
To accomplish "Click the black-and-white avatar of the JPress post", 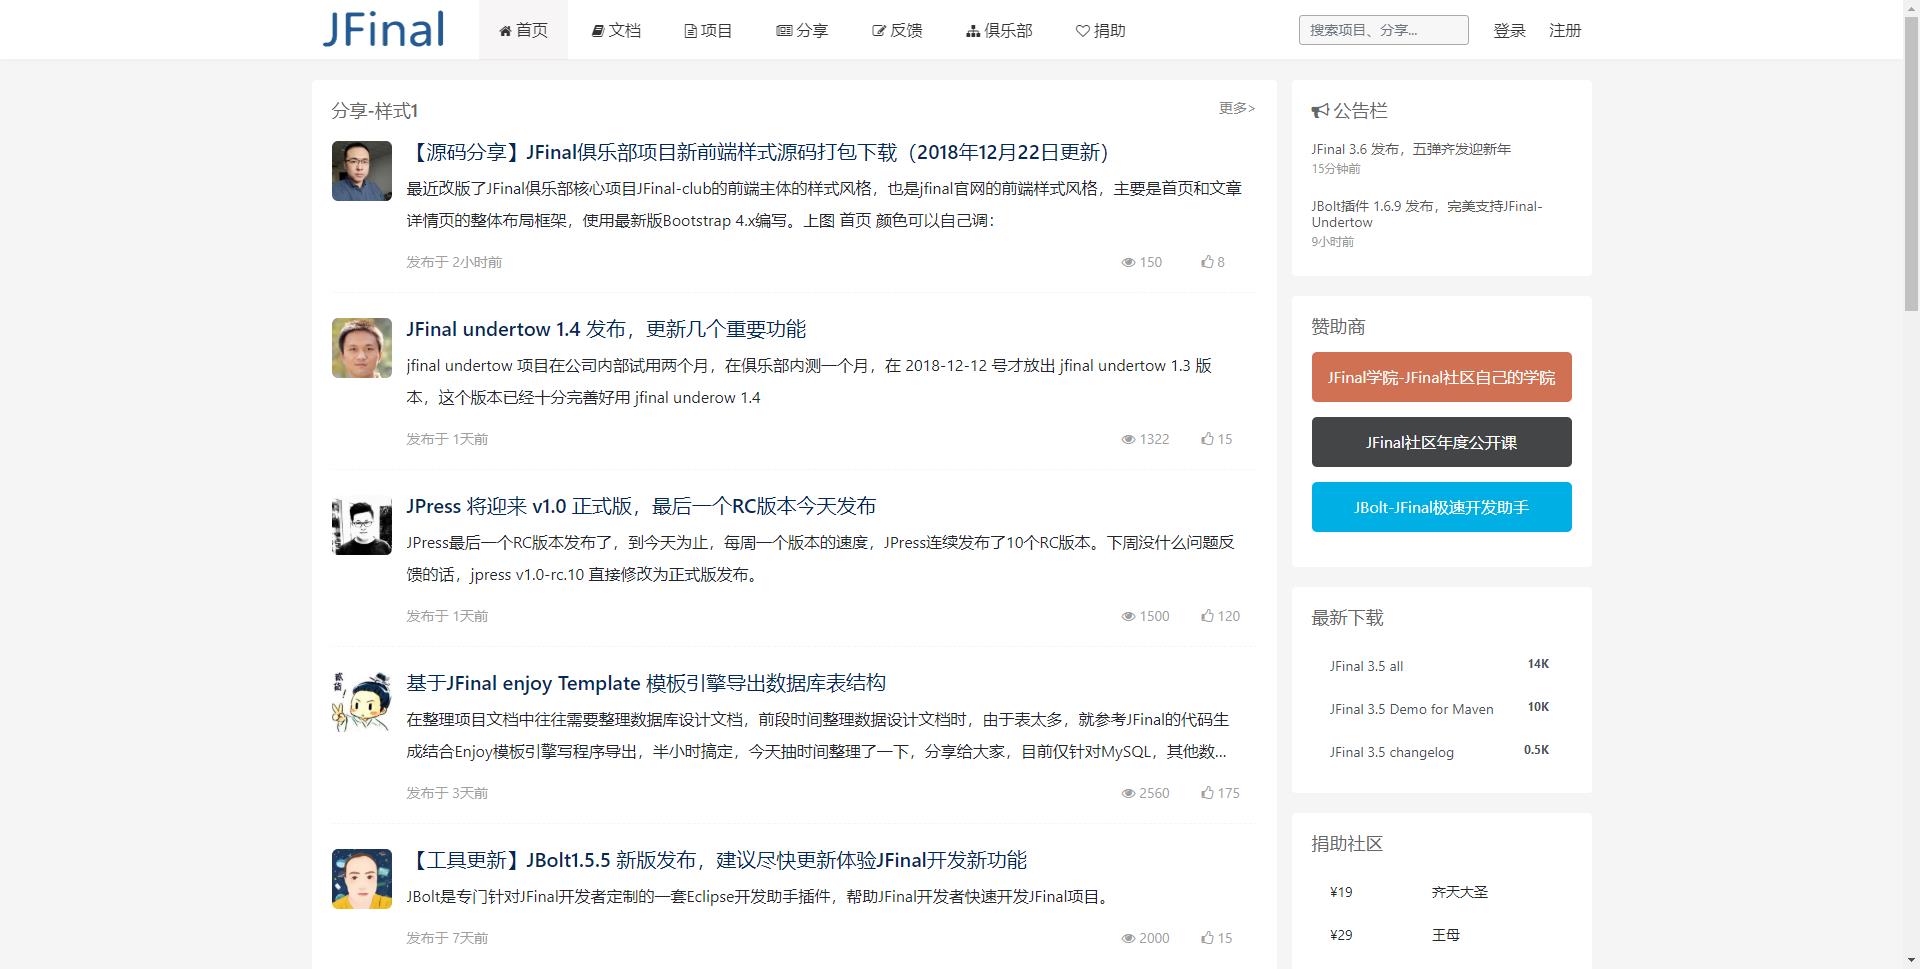I will coord(362,525).
